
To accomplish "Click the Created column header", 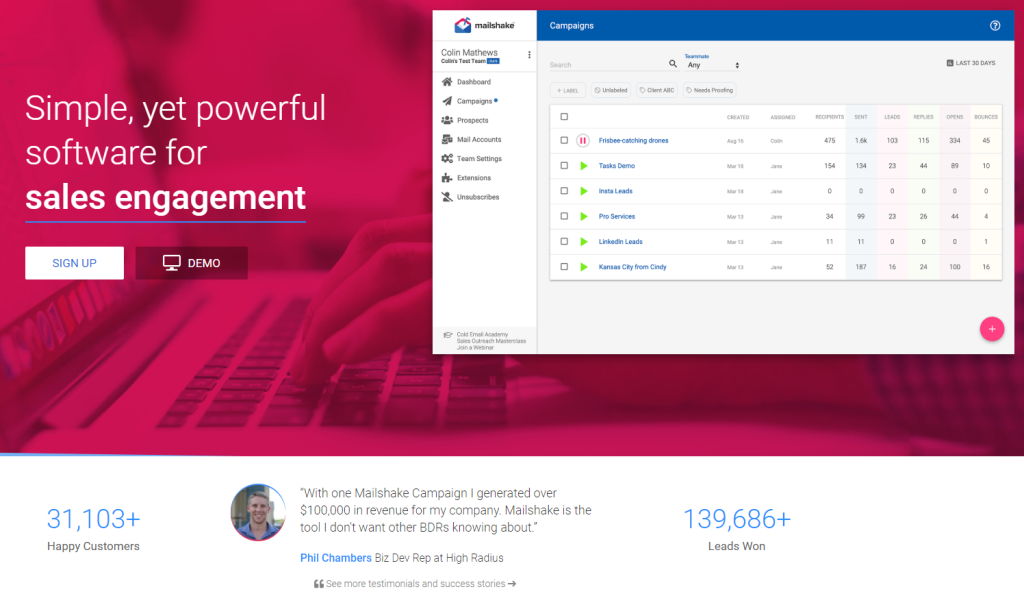I will [738, 118].
